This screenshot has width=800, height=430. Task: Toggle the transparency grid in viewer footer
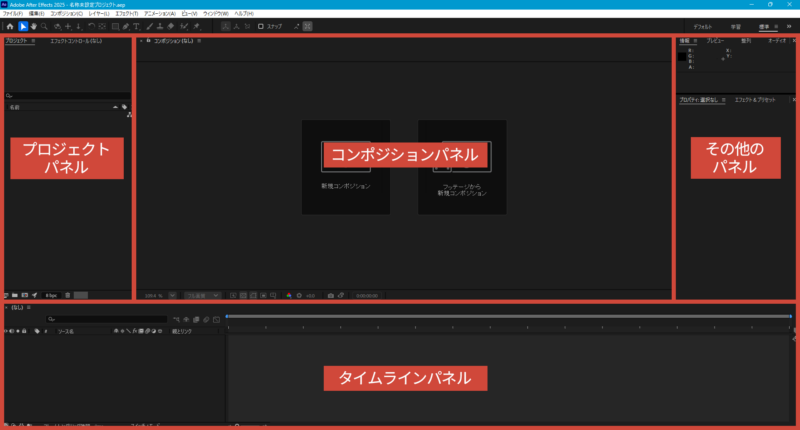243,295
